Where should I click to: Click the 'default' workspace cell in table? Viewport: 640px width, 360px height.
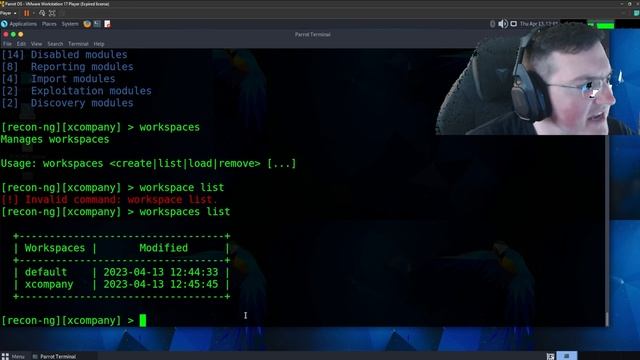pyautogui.click(x=45, y=272)
